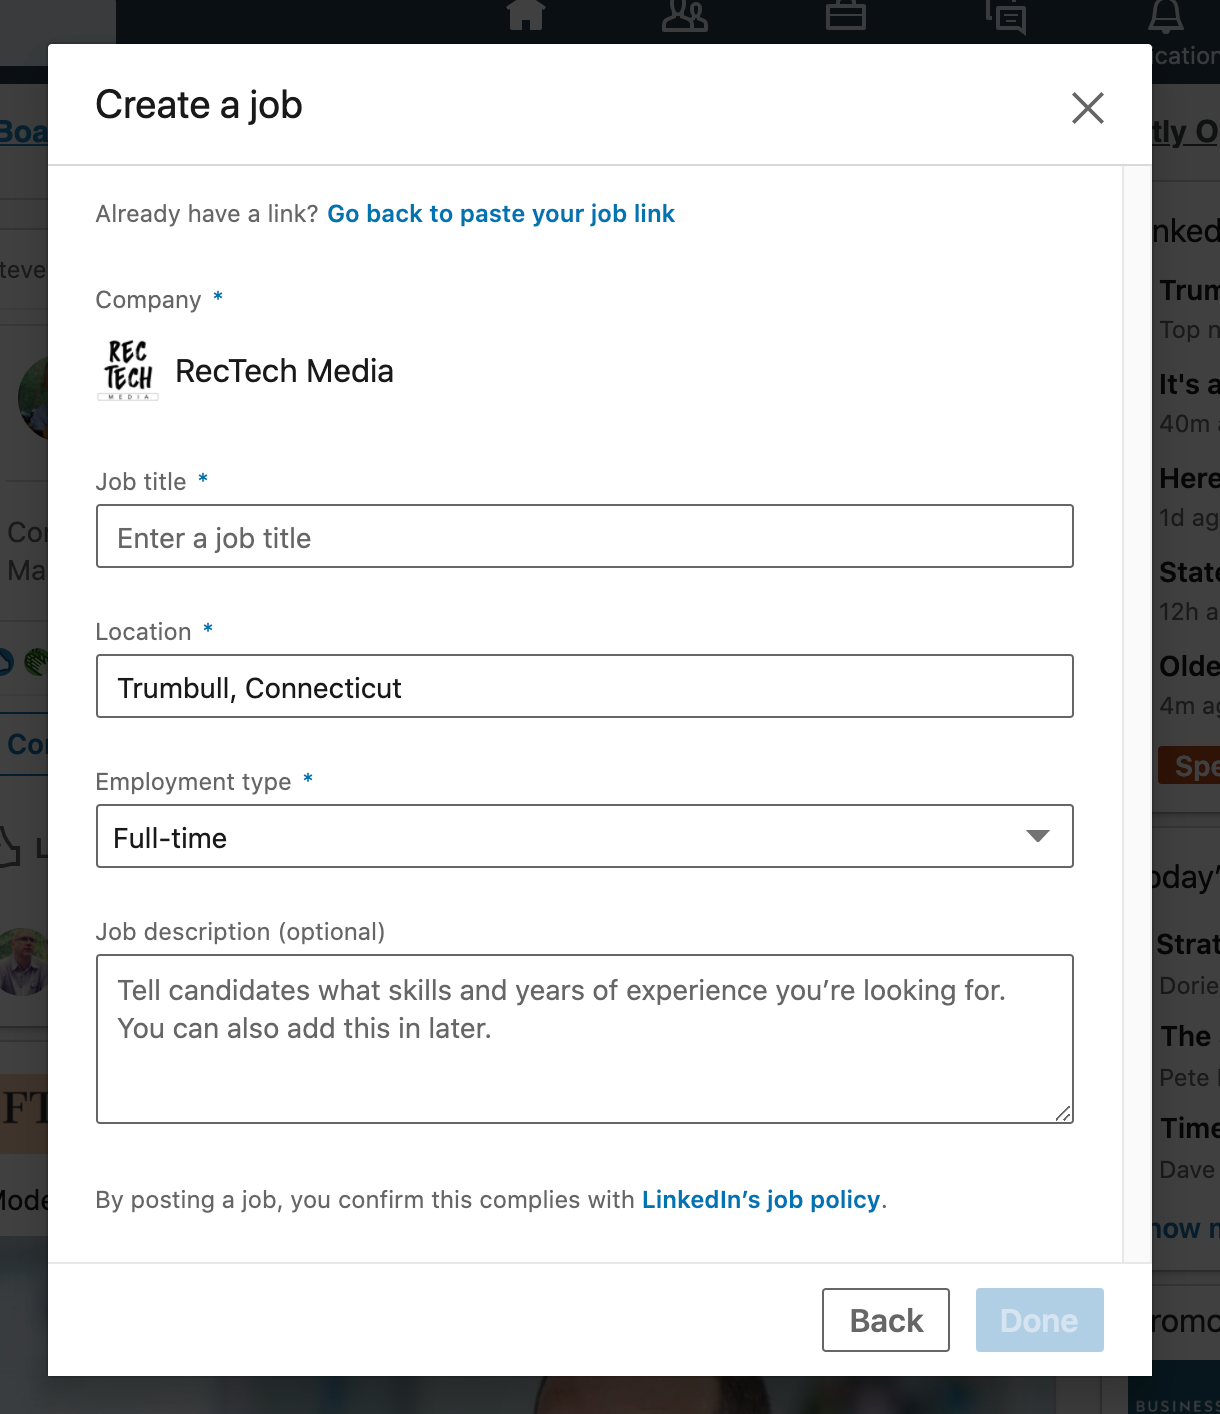Change Full-time to another employment type
The width and height of the screenshot is (1220, 1414).
[x=585, y=836]
